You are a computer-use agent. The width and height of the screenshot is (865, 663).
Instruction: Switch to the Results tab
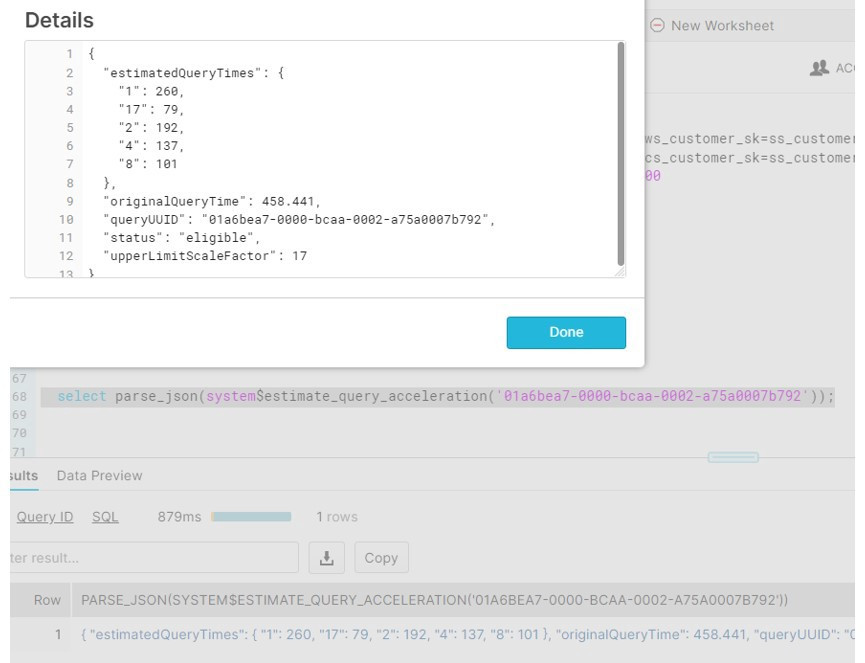click(24, 475)
